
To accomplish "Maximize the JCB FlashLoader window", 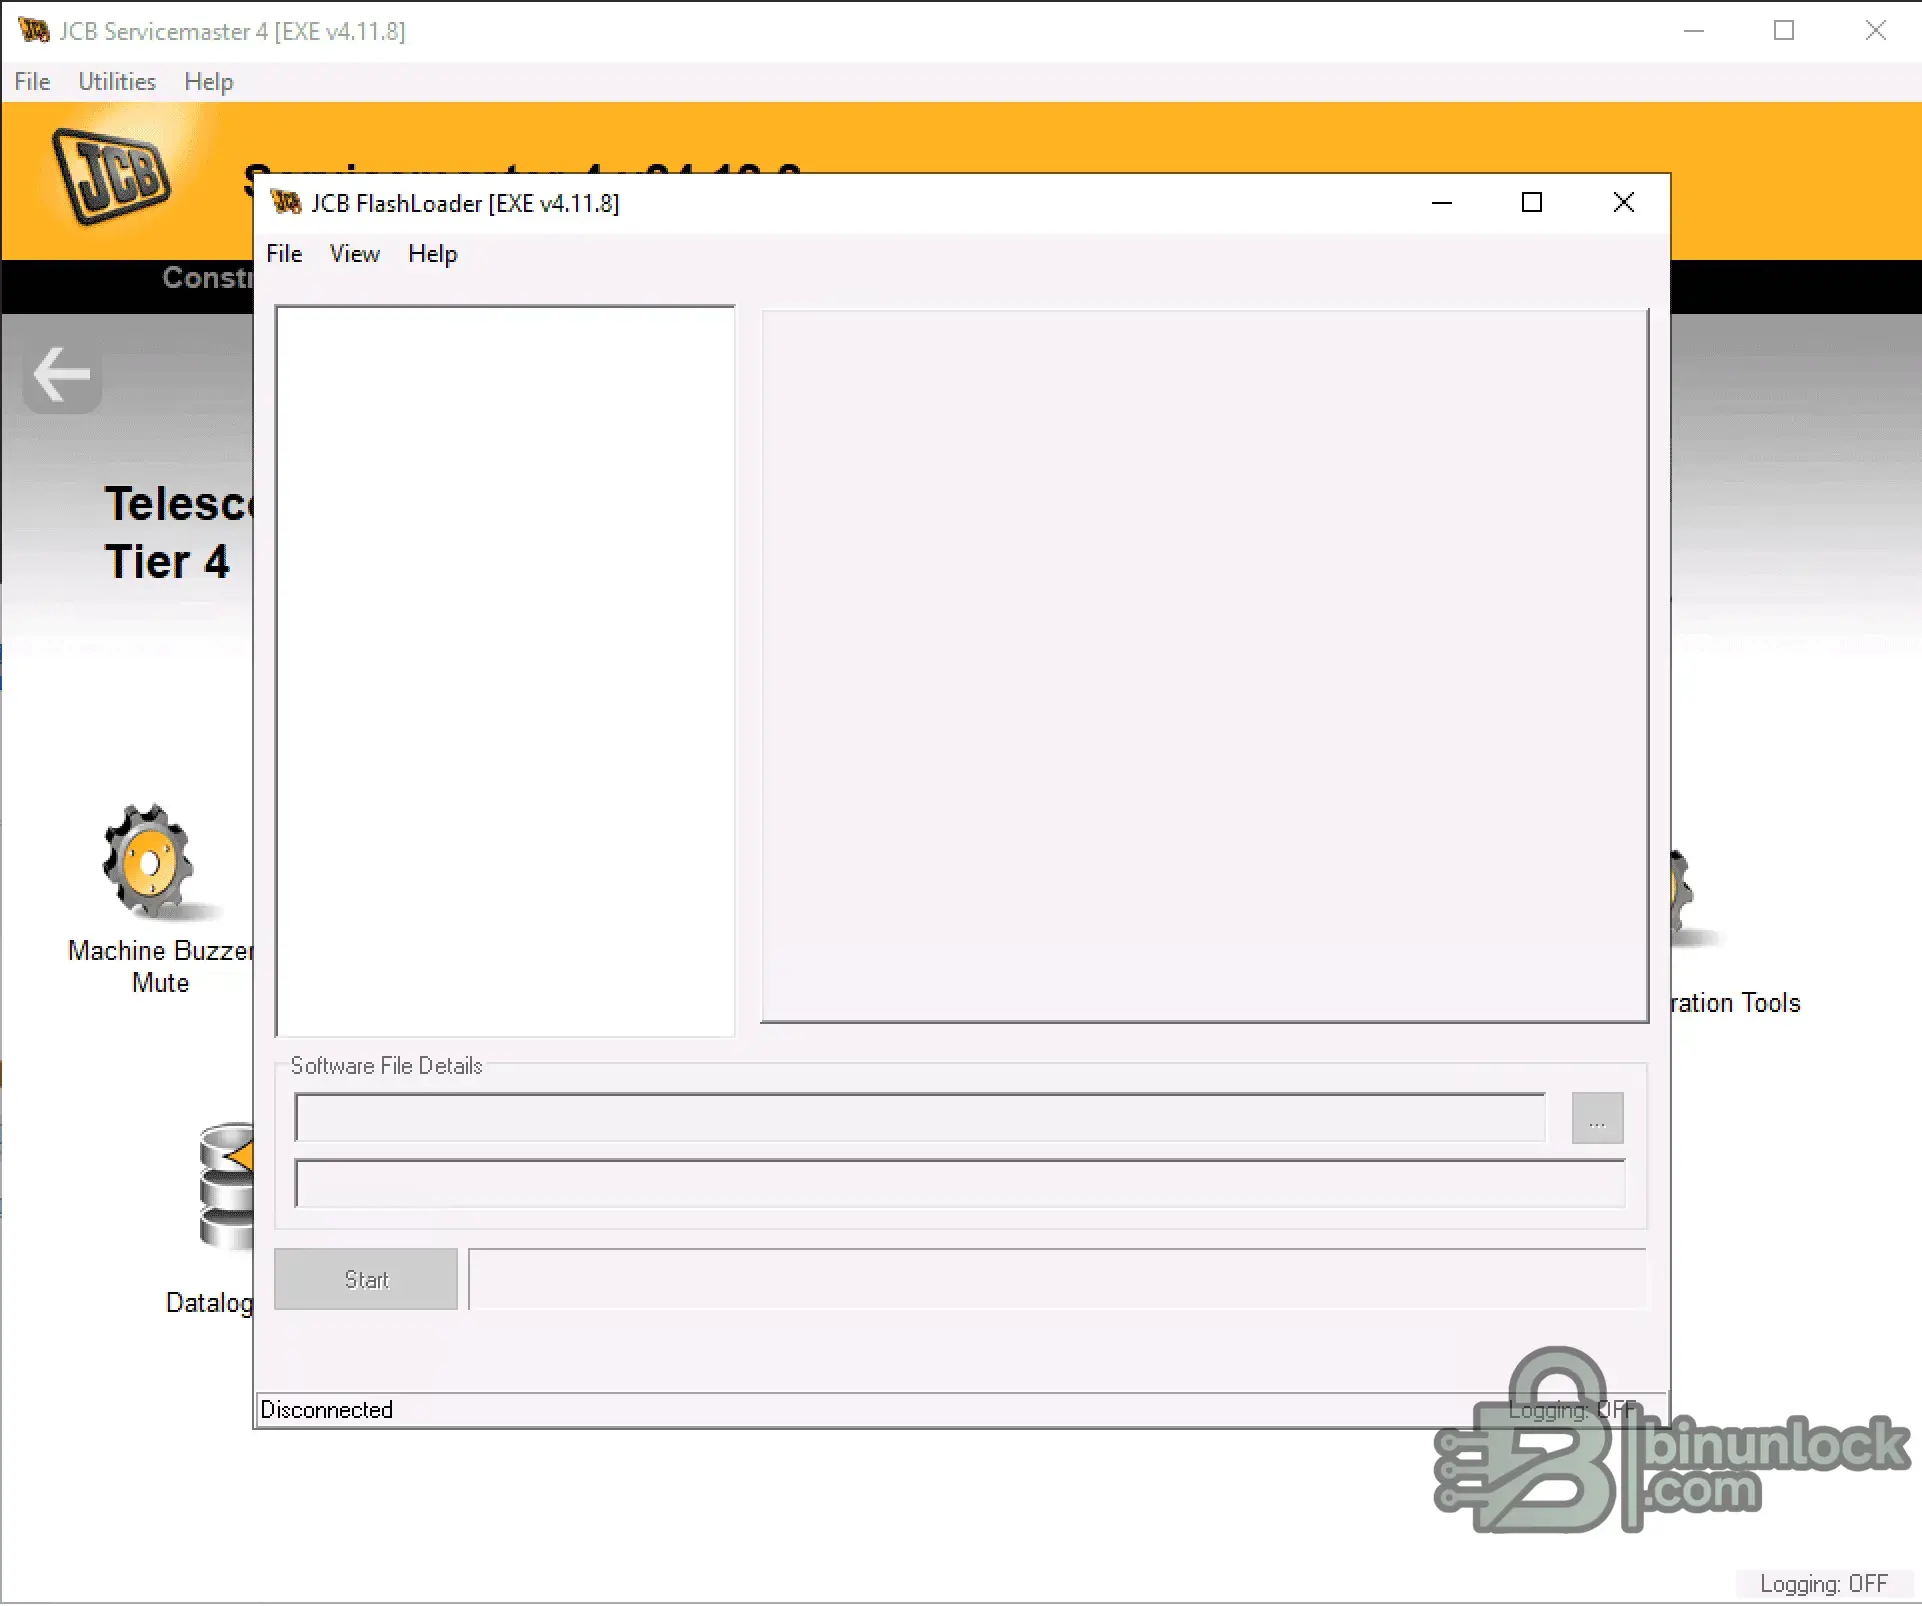I will (1532, 203).
